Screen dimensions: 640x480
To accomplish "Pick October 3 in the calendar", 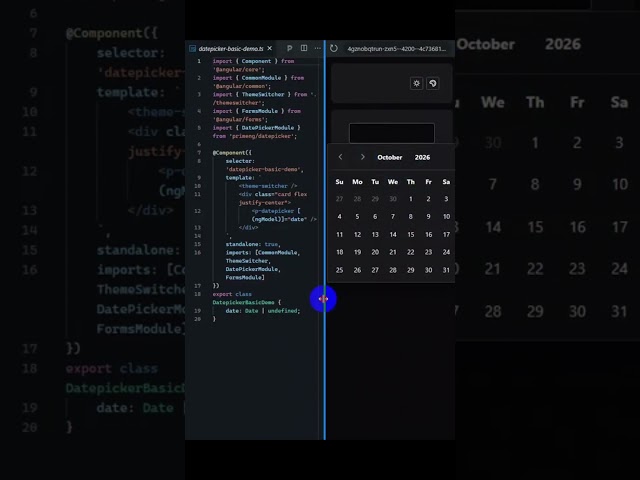I will (x=446, y=199).
